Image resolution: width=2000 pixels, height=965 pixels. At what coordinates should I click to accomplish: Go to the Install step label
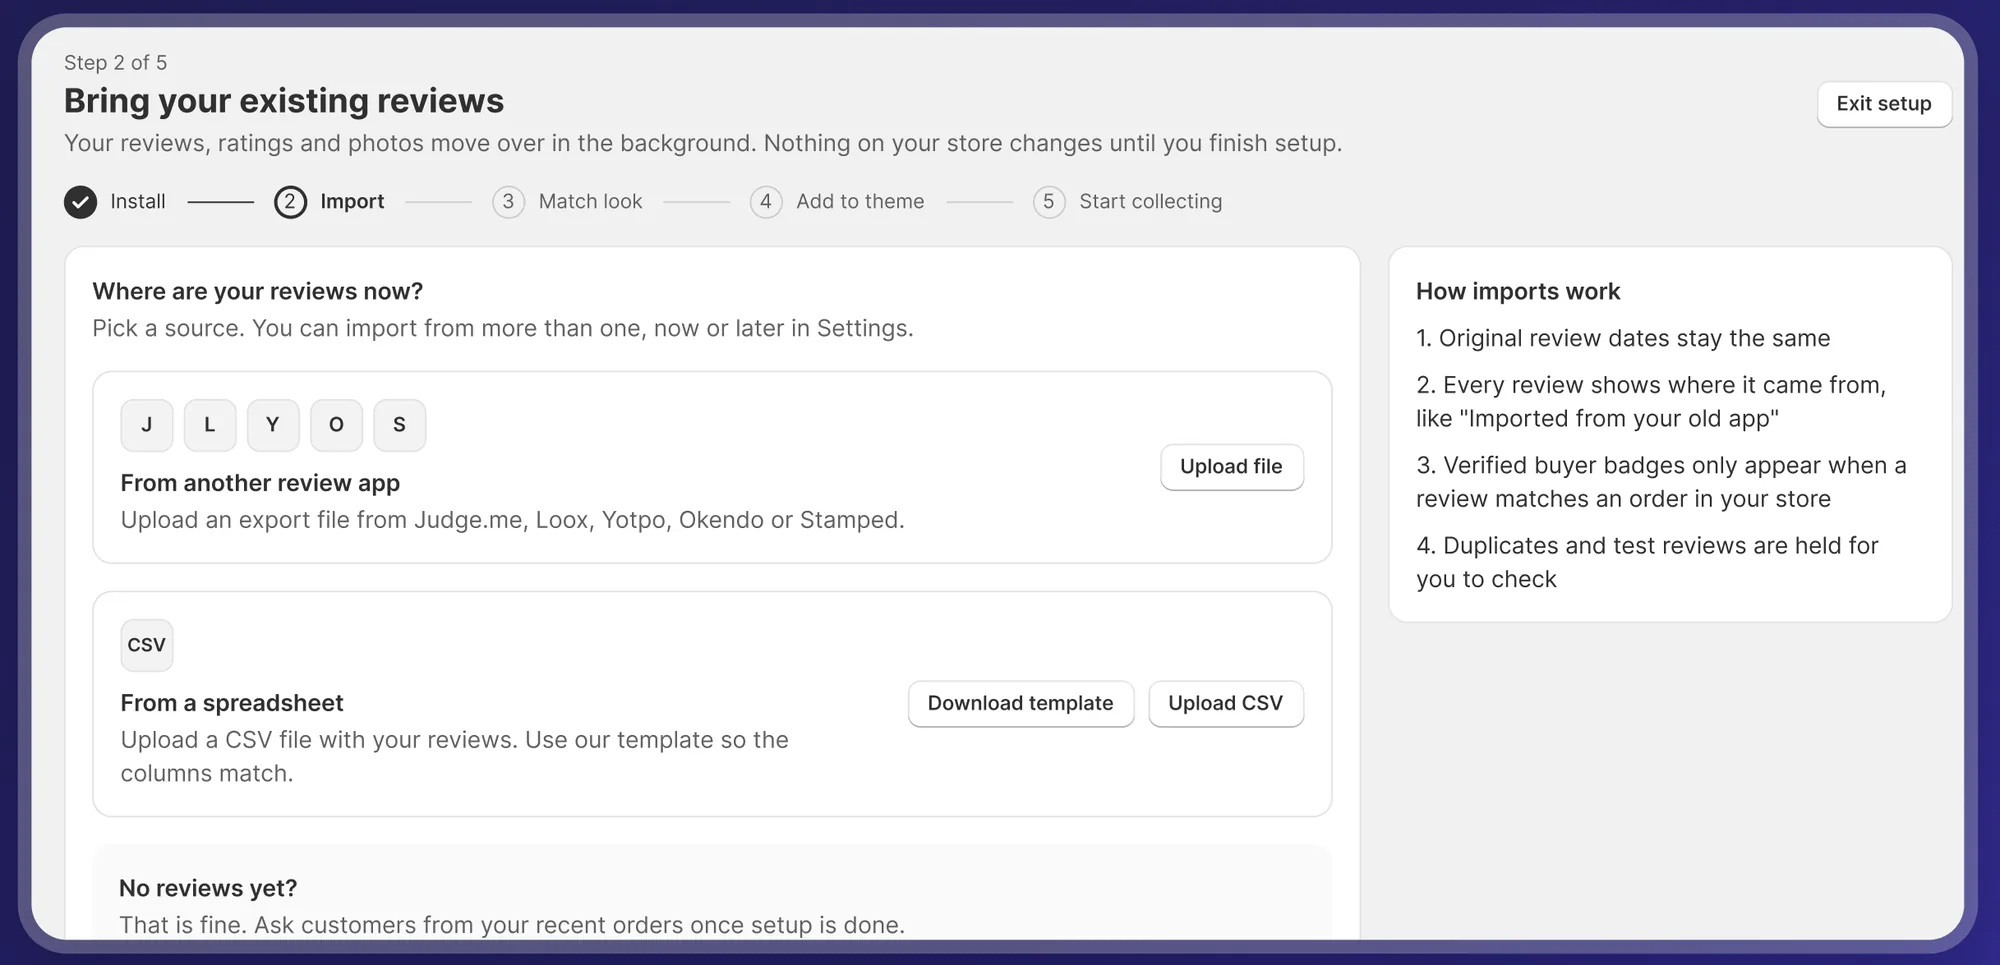tap(138, 202)
